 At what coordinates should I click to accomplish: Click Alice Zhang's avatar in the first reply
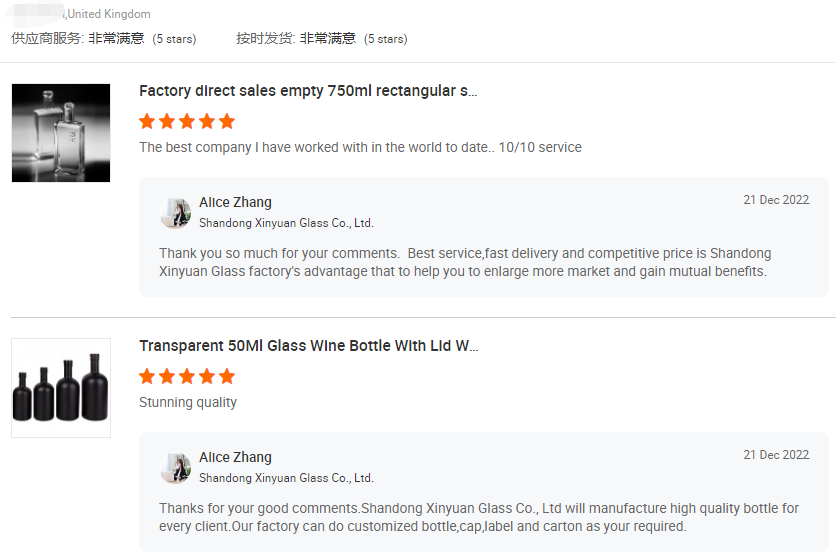click(176, 212)
